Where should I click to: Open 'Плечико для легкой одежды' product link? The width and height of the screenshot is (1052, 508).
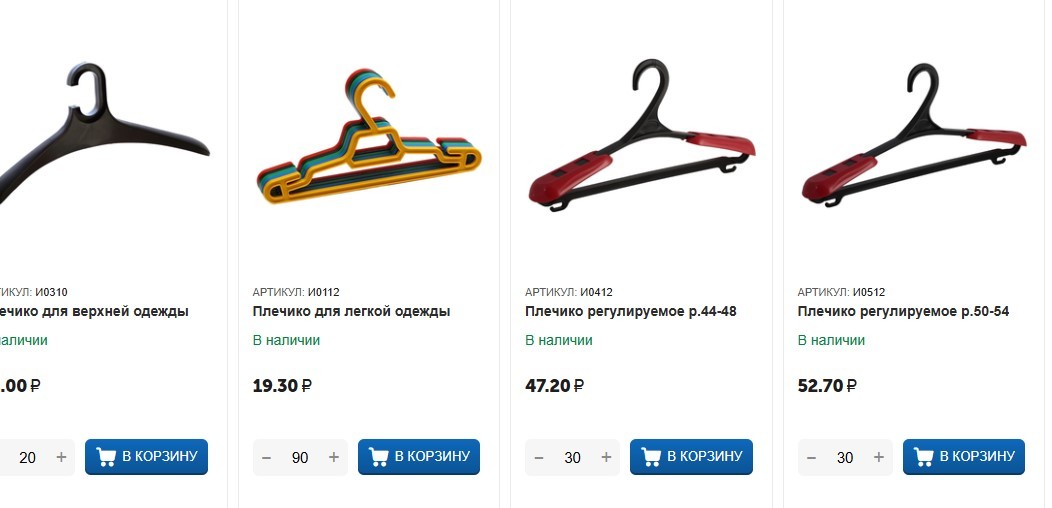coord(351,311)
